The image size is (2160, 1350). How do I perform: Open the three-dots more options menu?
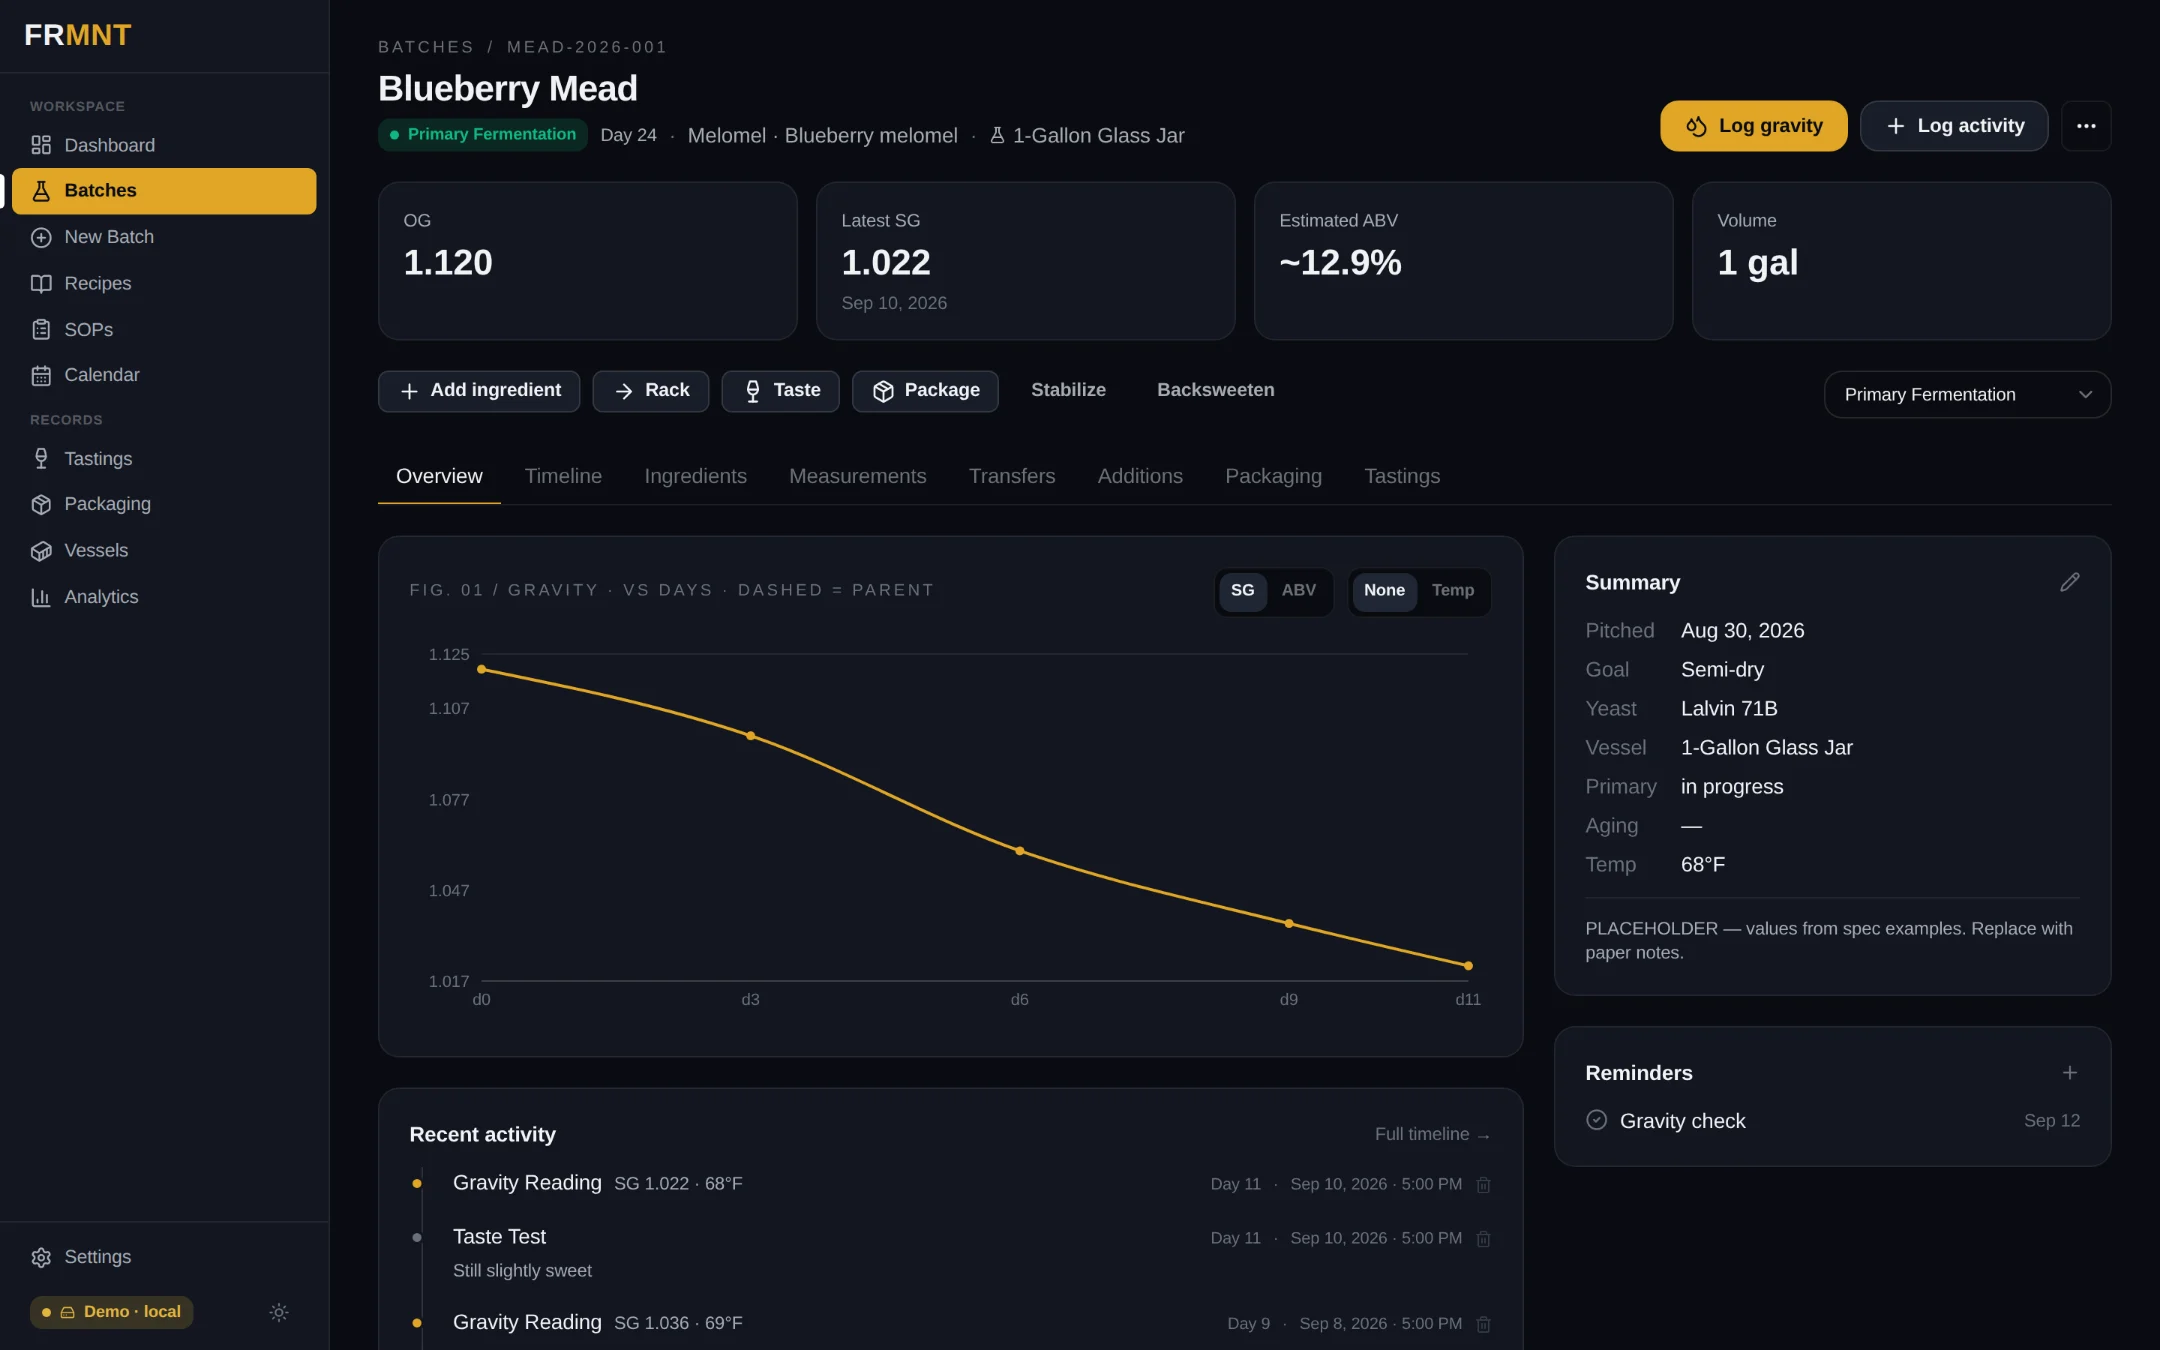point(2086,126)
